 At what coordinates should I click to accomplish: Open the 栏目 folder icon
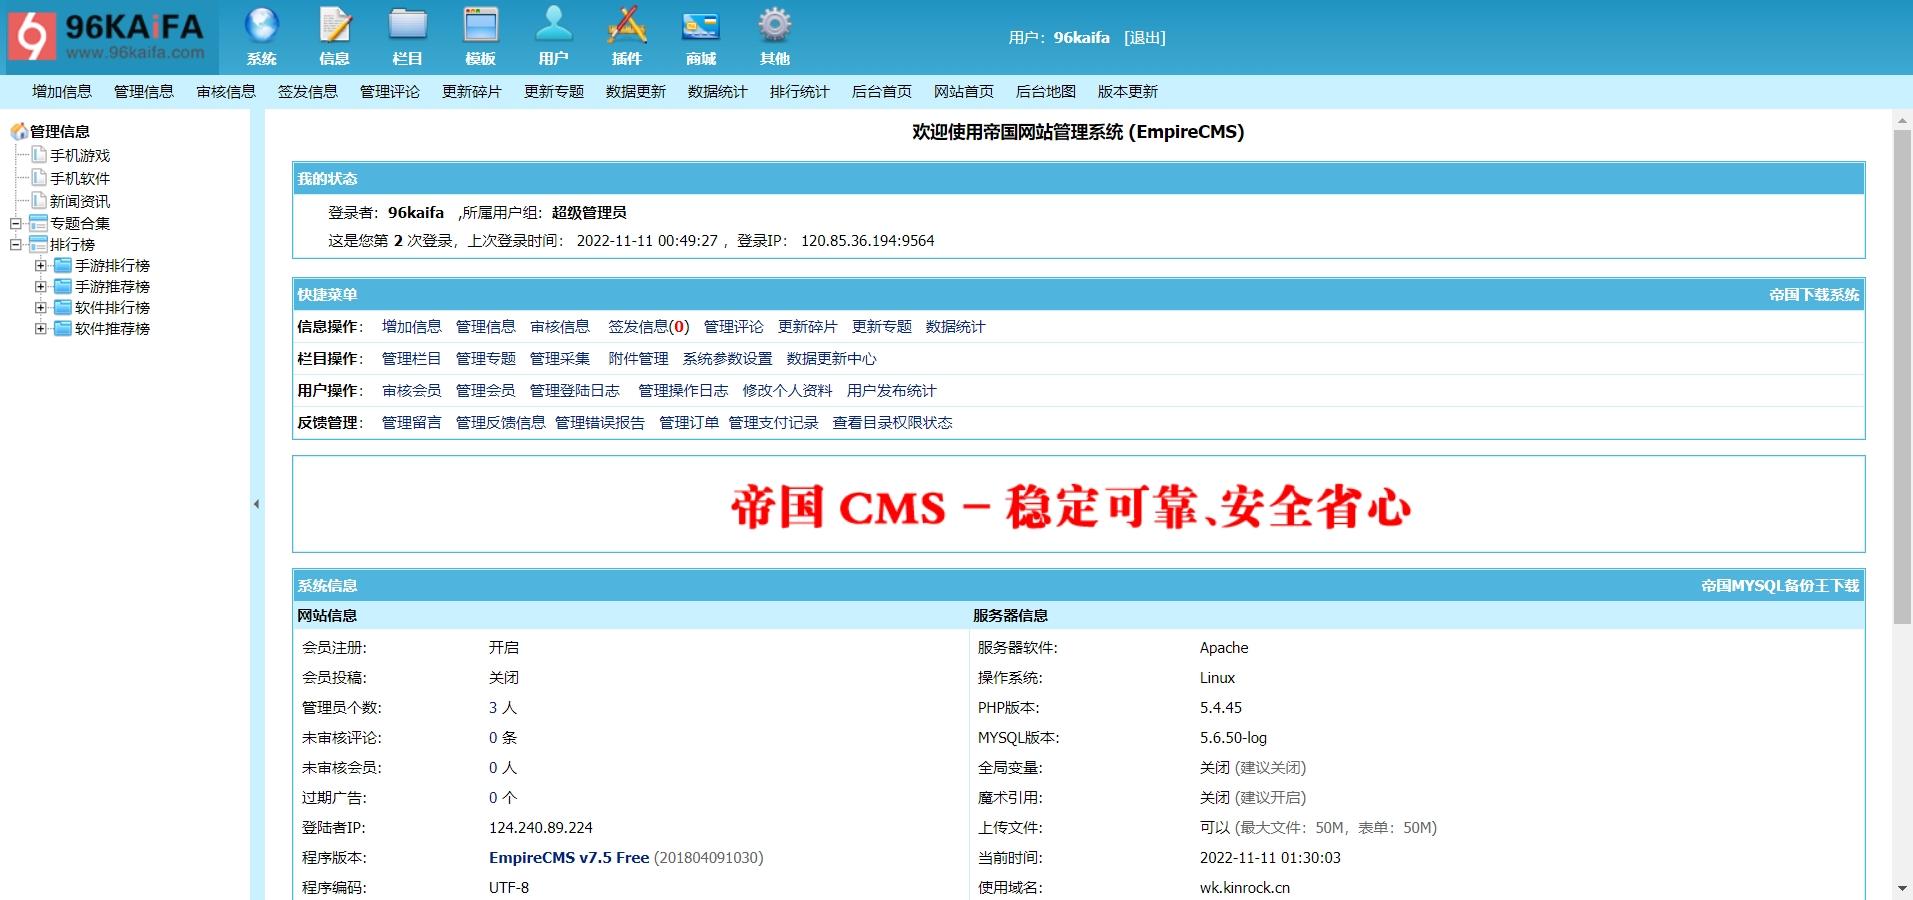point(407,24)
